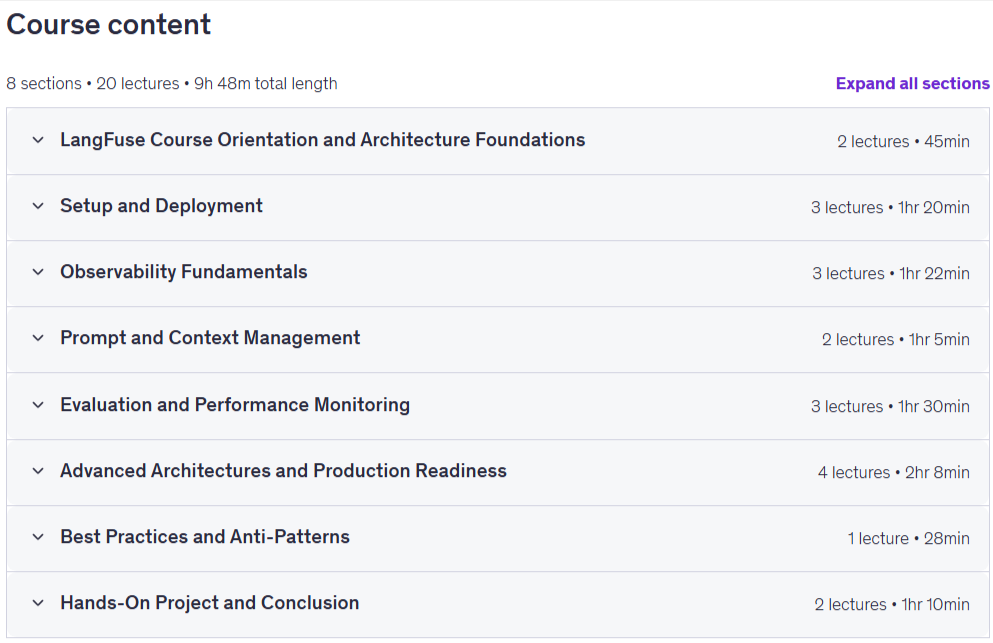Screen dimensions: 993x643
Task: Expand chevron for Evaluation and Performance Monitoring
Action: 38,405
